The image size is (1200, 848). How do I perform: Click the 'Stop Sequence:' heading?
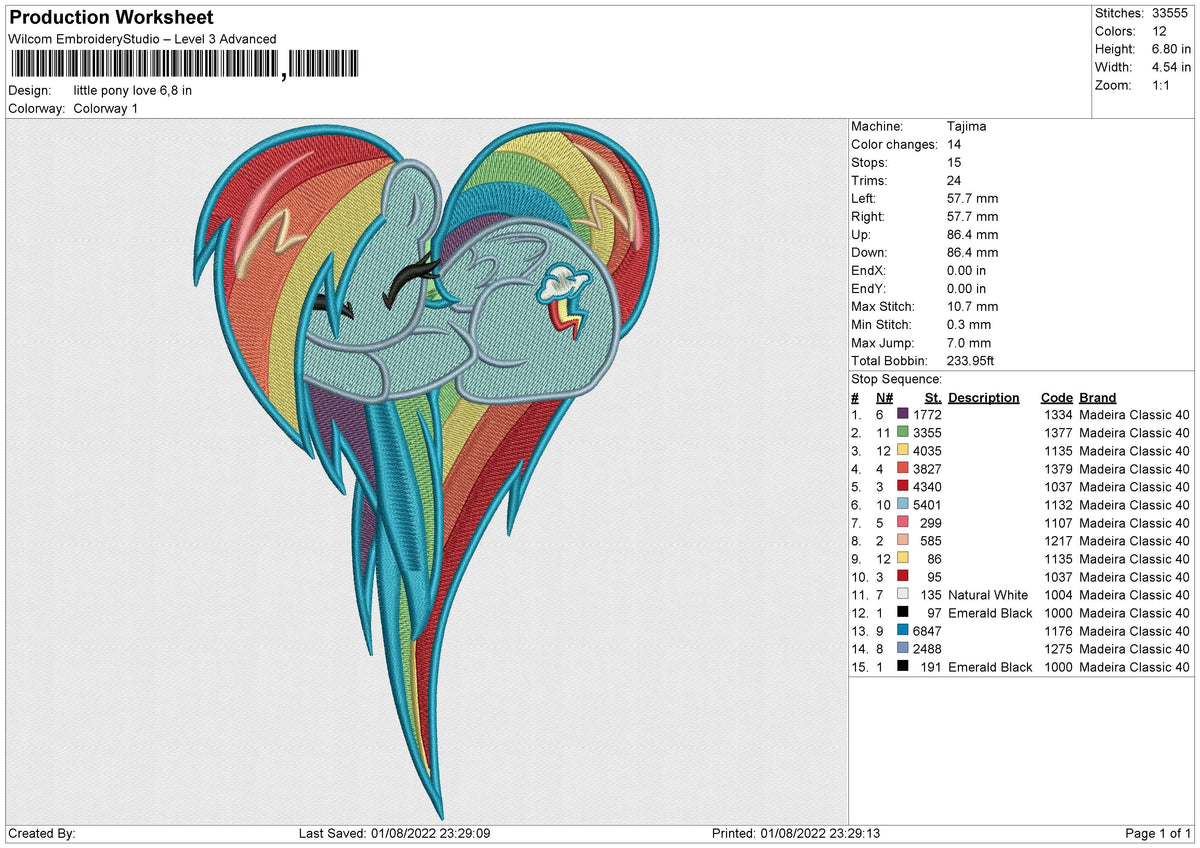896,379
